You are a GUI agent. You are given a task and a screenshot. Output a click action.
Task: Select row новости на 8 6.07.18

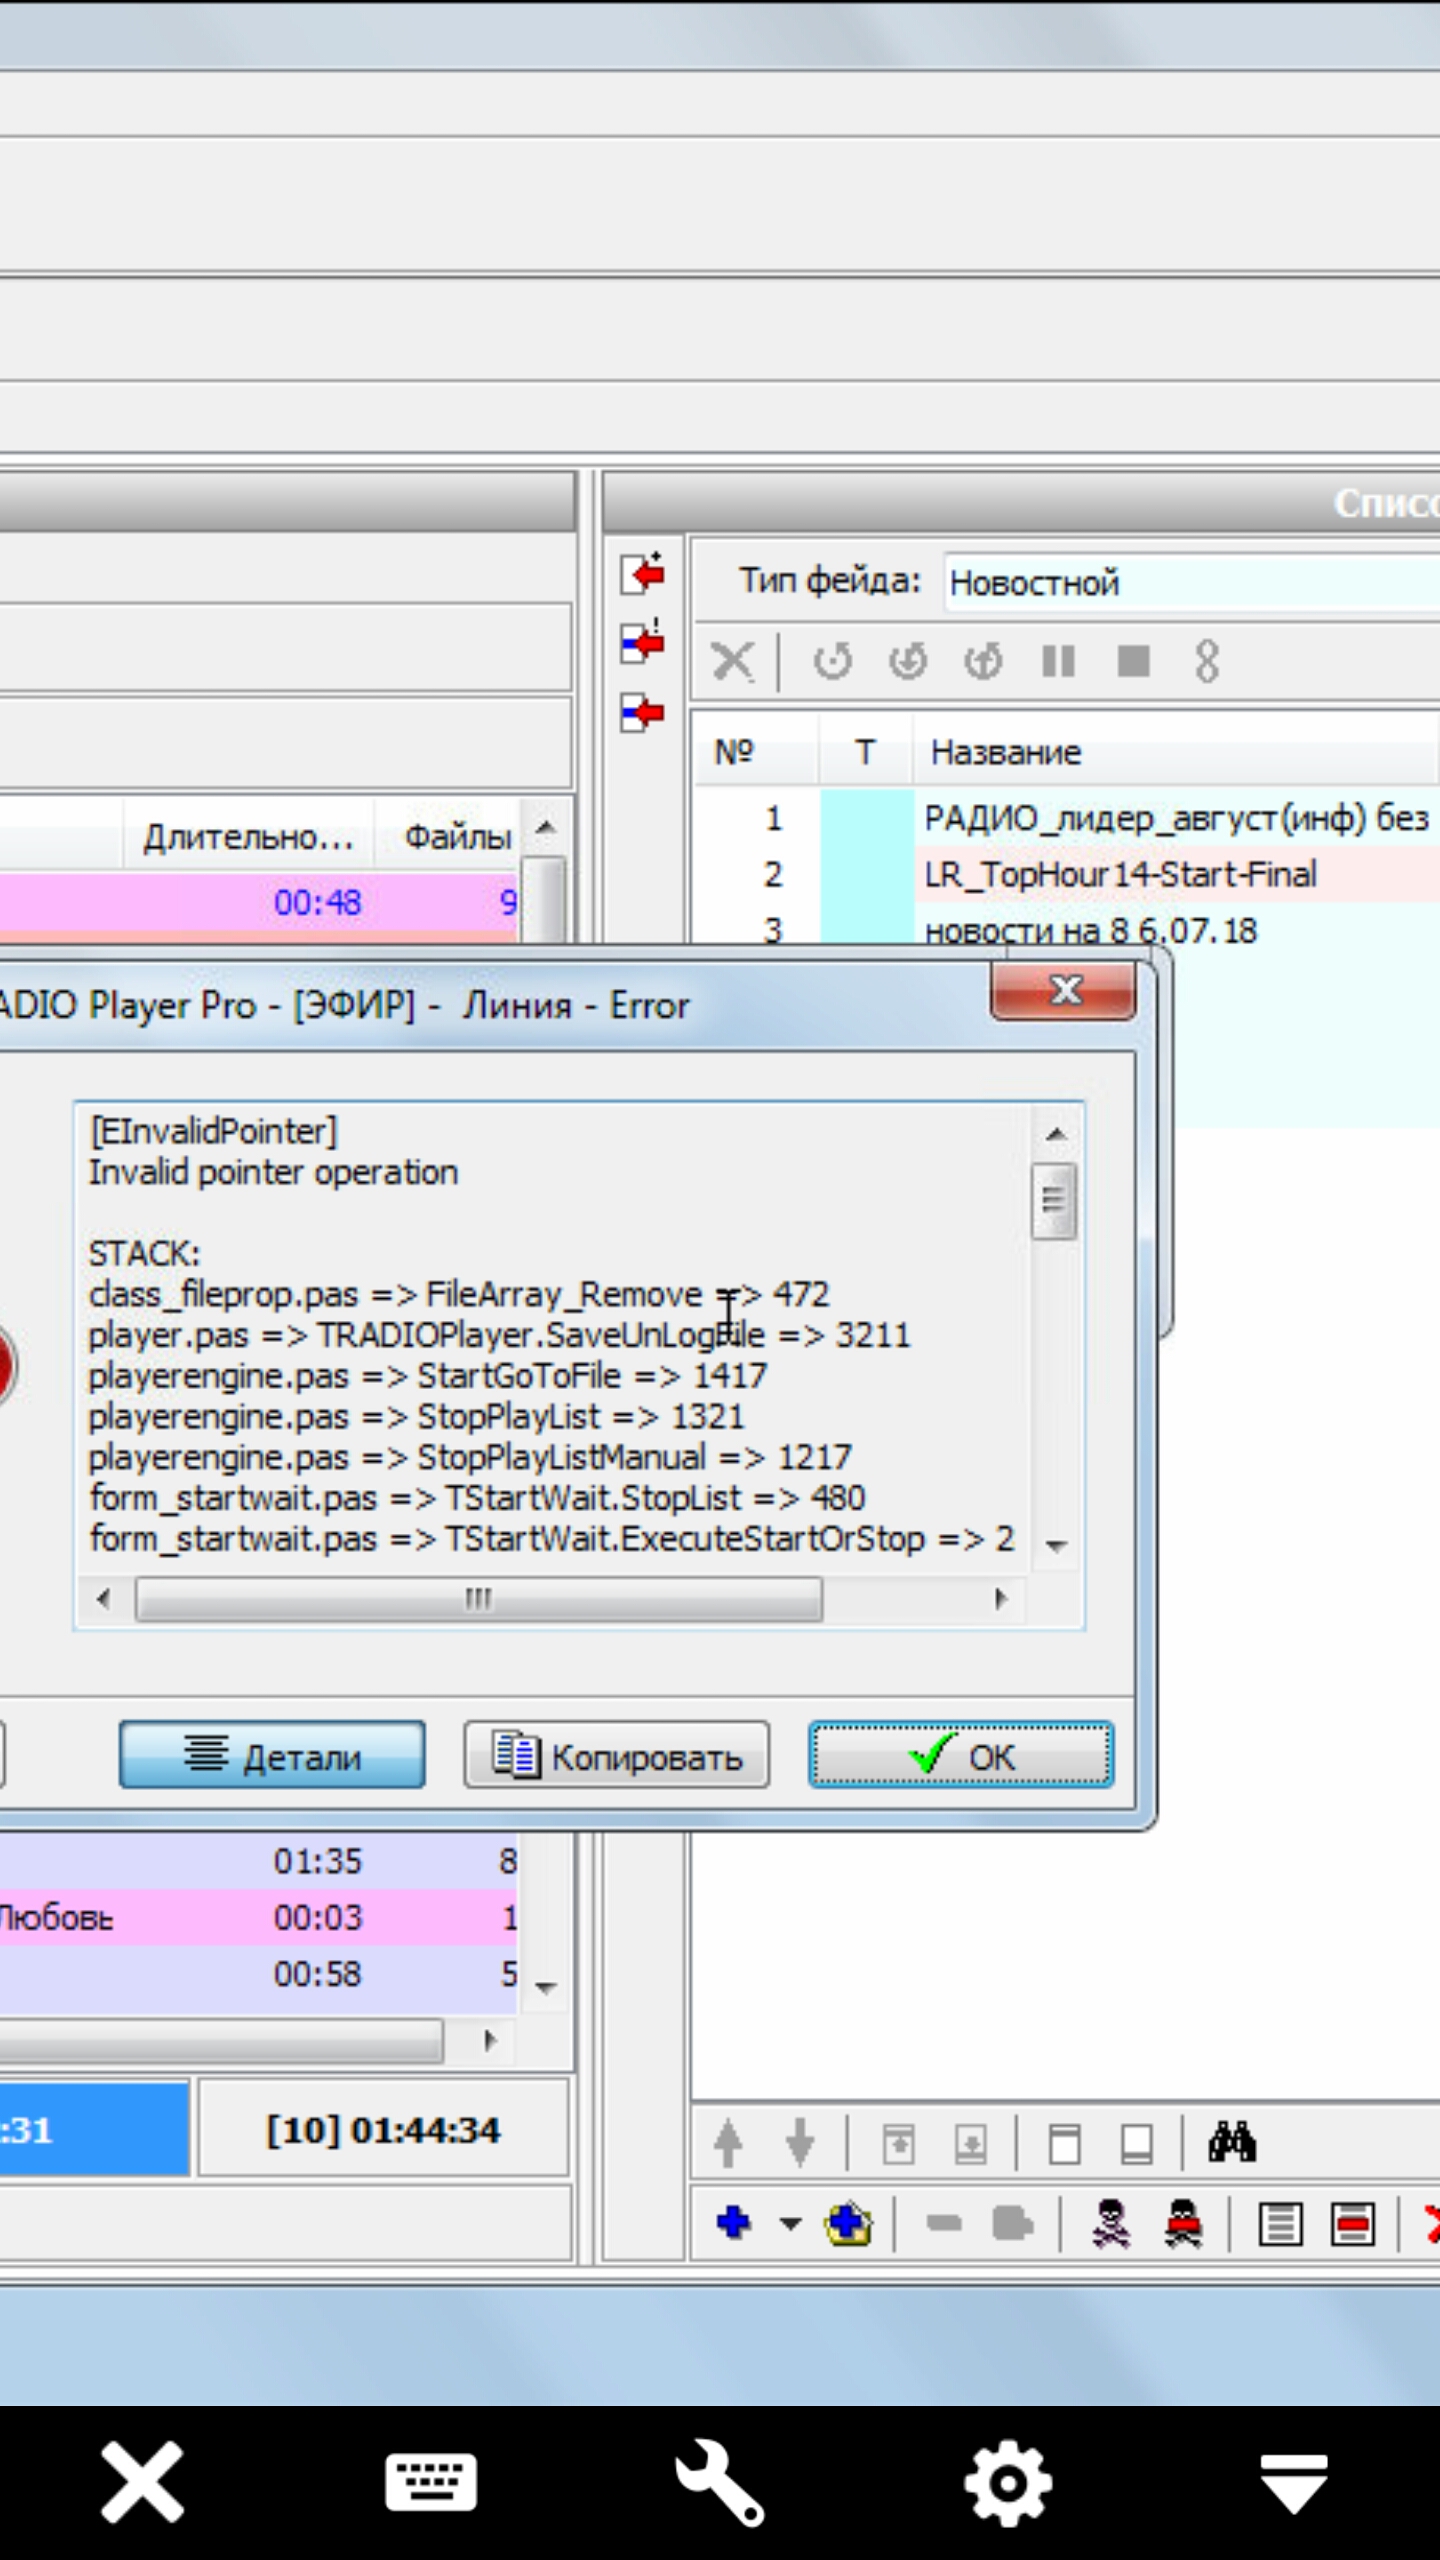point(1066,930)
